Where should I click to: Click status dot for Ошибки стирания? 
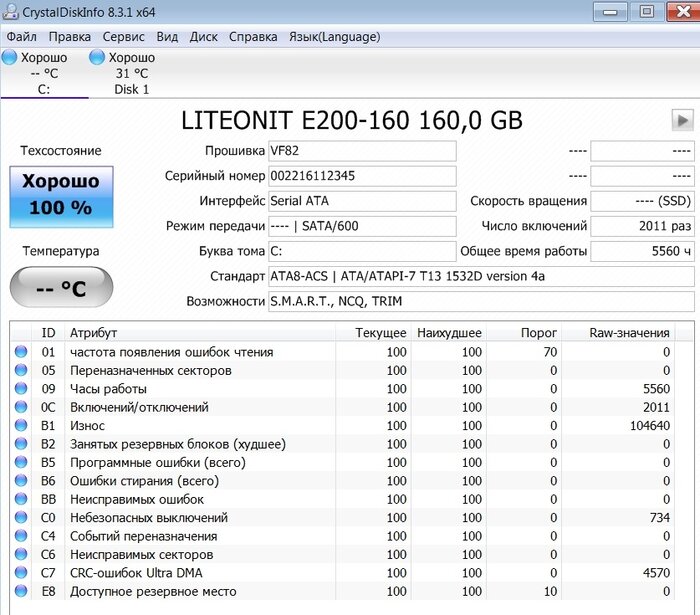tap(21, 480)
